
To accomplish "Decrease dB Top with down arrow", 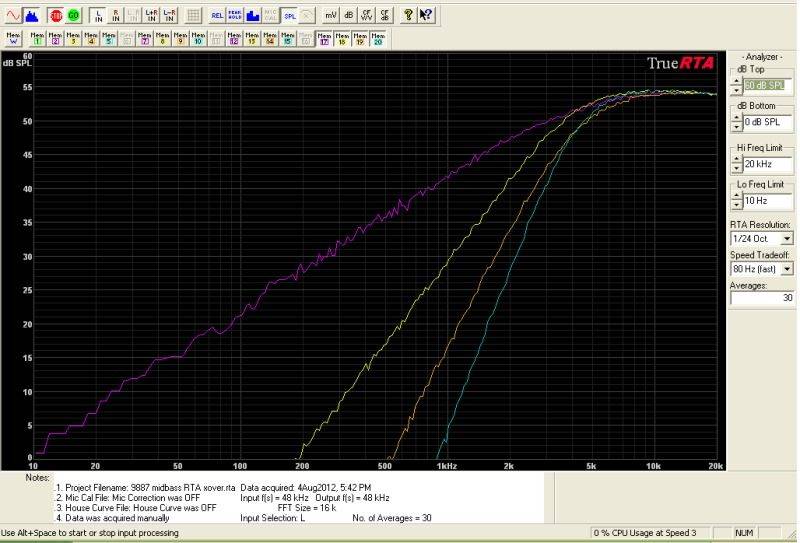I will point(736,90).
